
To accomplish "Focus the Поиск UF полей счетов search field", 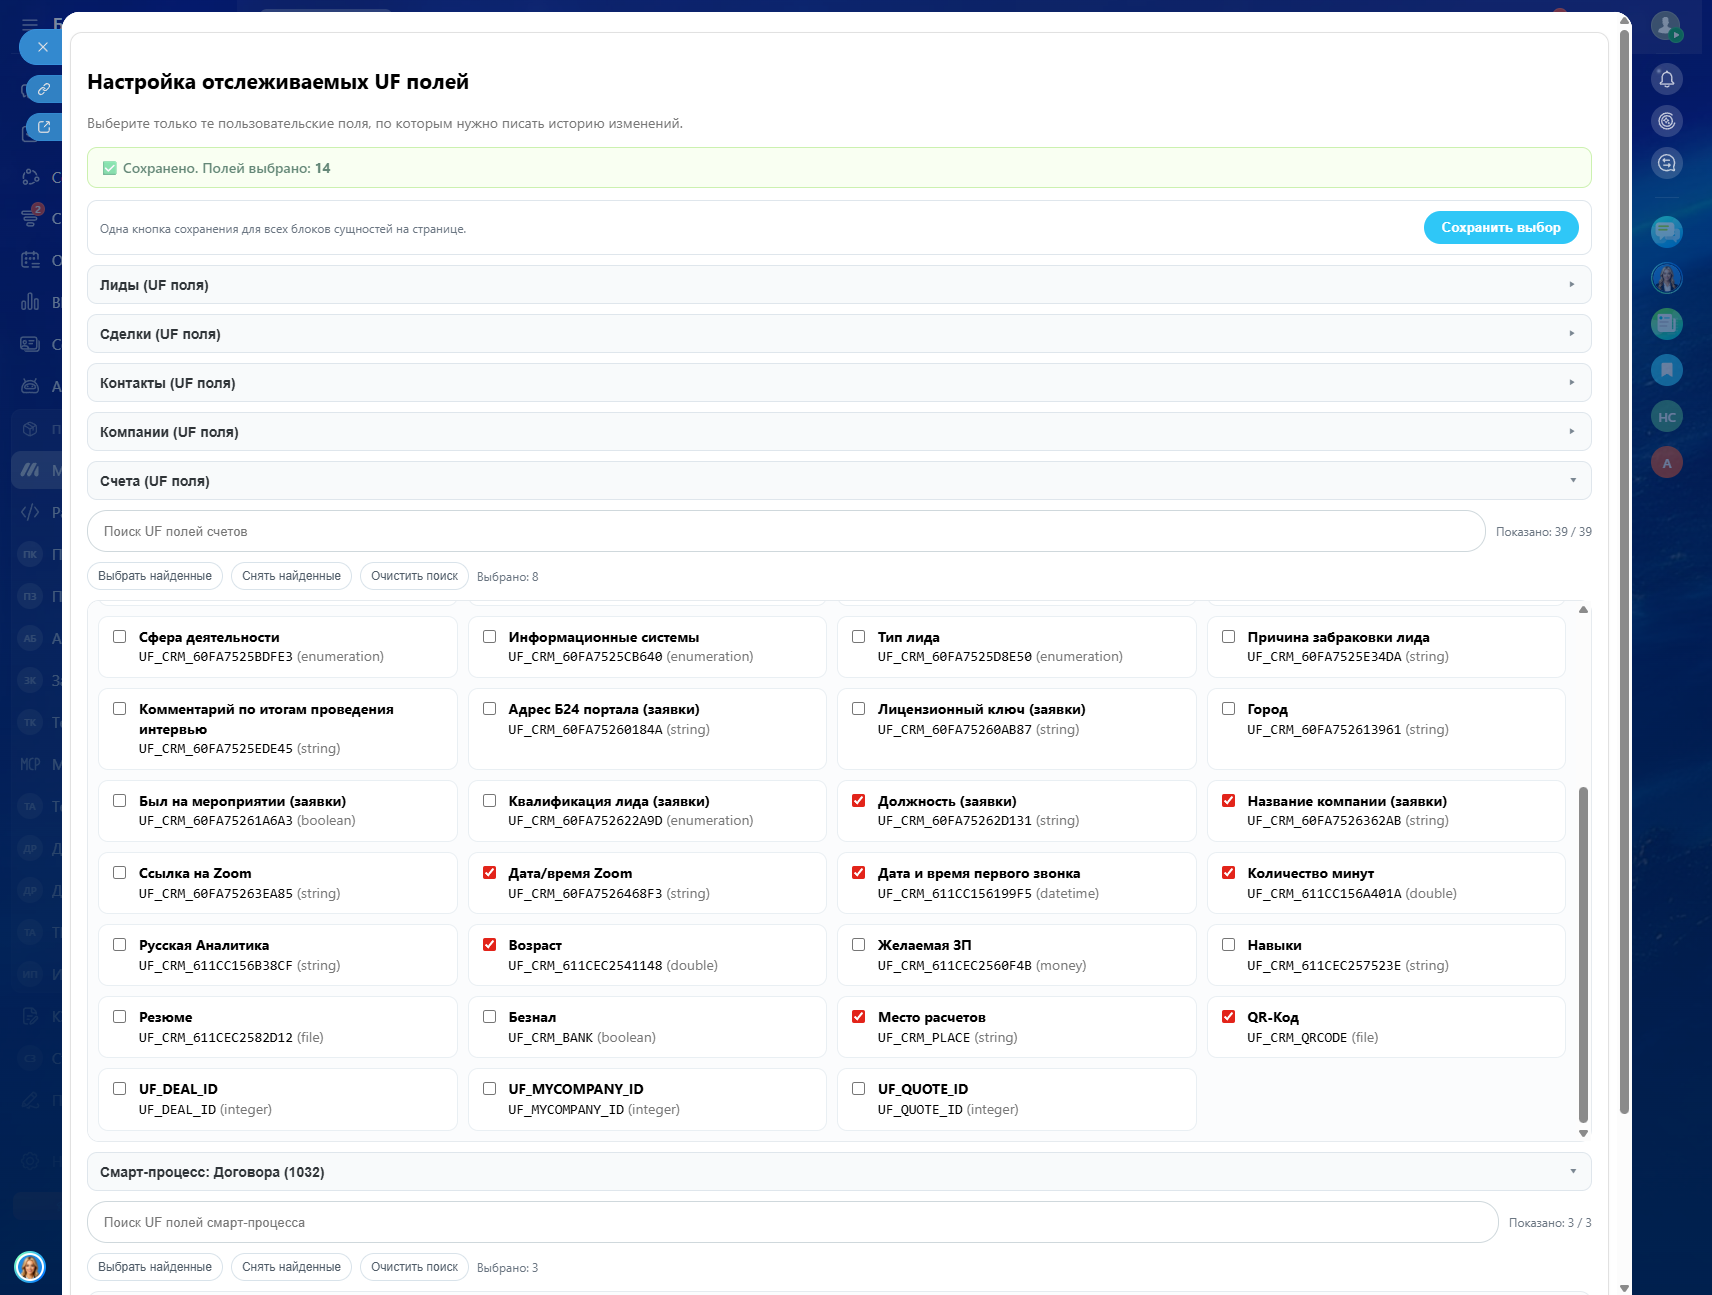I will tap(785, 531).
